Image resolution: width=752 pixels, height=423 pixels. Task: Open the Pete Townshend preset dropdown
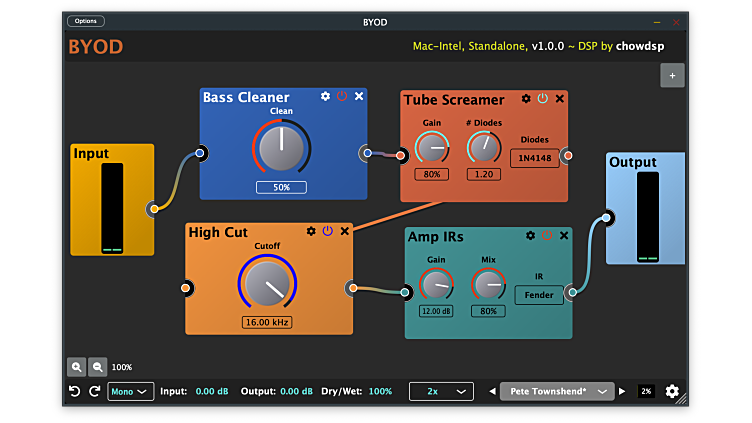pos(557,391)
